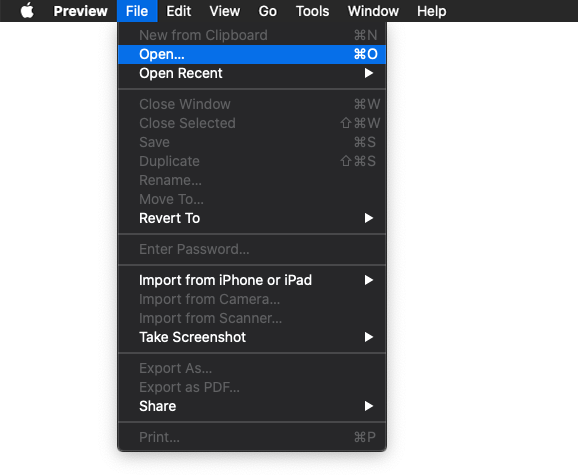This screenshot has height=475, width=578.
Task: Click the Open Recent submenu arrow
Action: [x=369, y=73]
